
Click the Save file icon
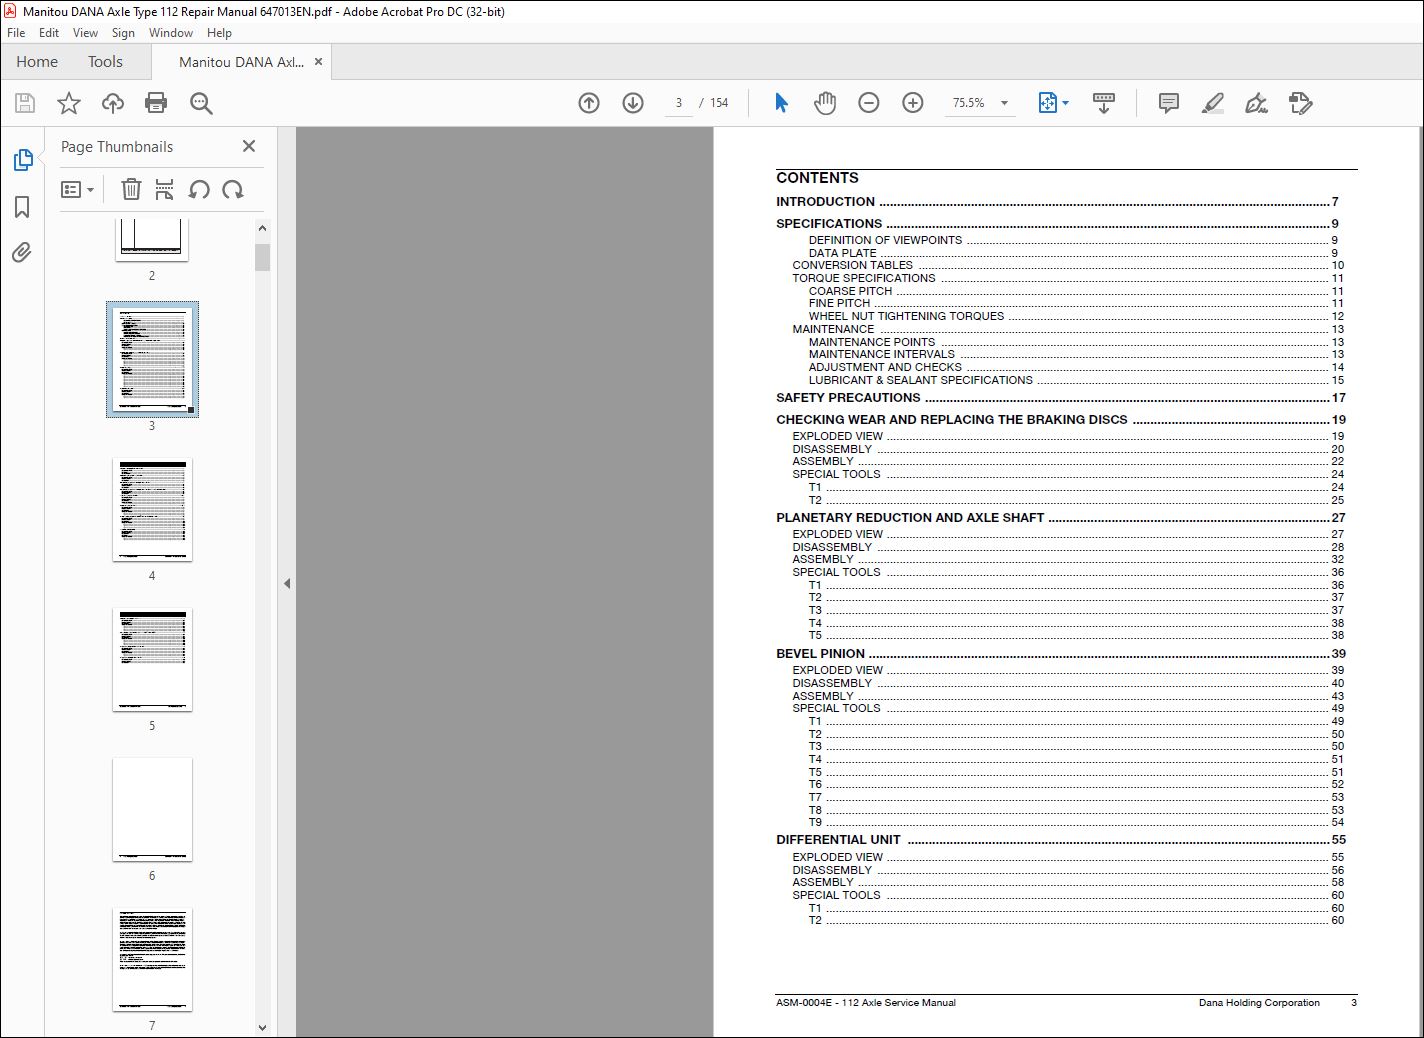25,103
